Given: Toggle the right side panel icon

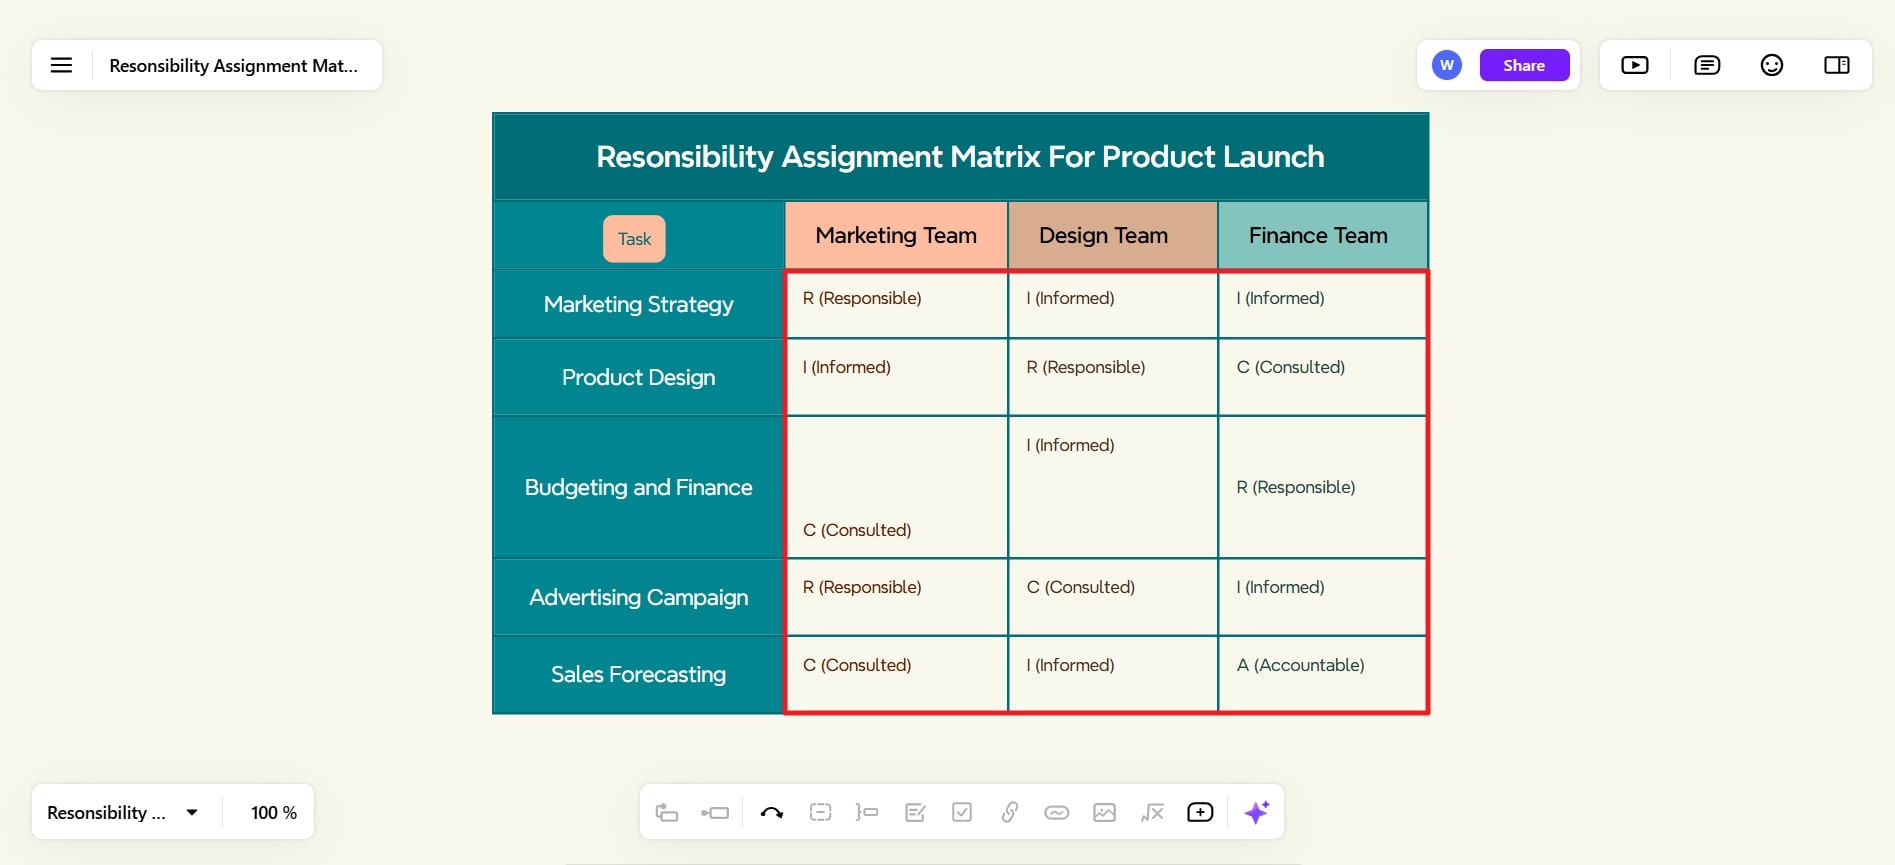Looking at the screenshot, I should (x=1837, y=65).
